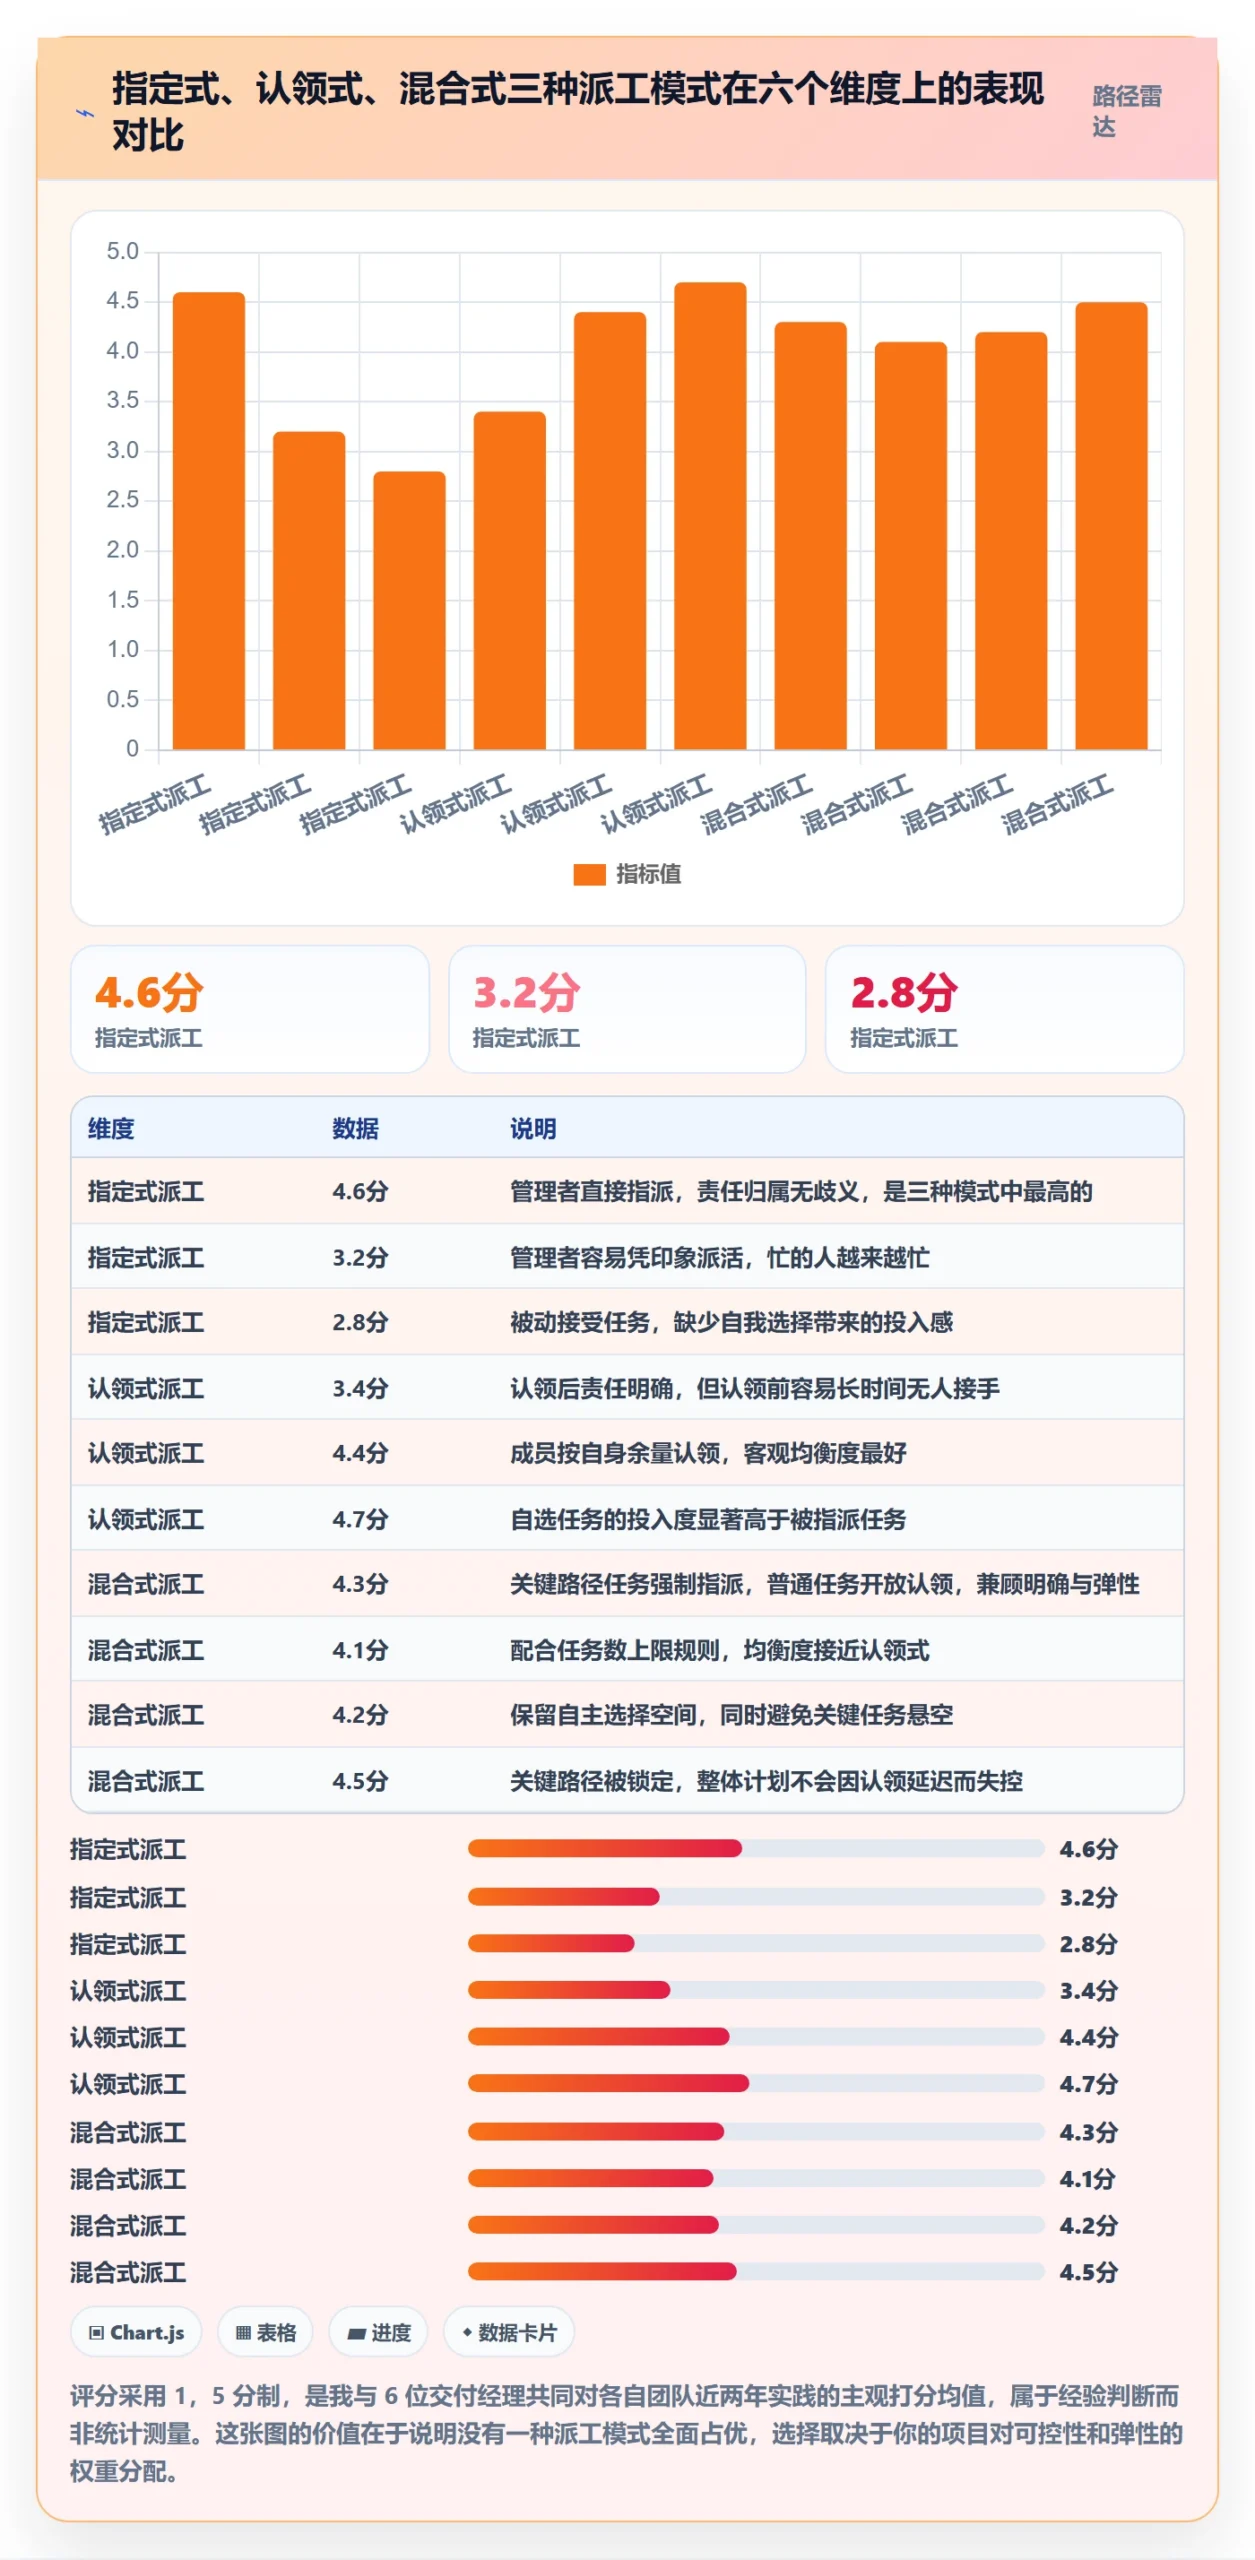Select the row 保留自主选择空间
Image resolution: width=1255 pixels, height=2560 pixels.
point(627,1715)
